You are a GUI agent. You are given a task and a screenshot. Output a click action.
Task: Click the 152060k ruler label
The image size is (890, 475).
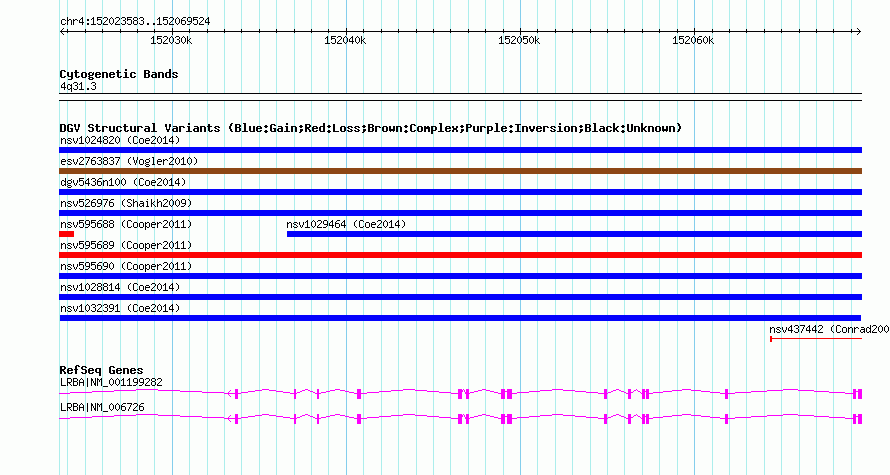(693, 41)
